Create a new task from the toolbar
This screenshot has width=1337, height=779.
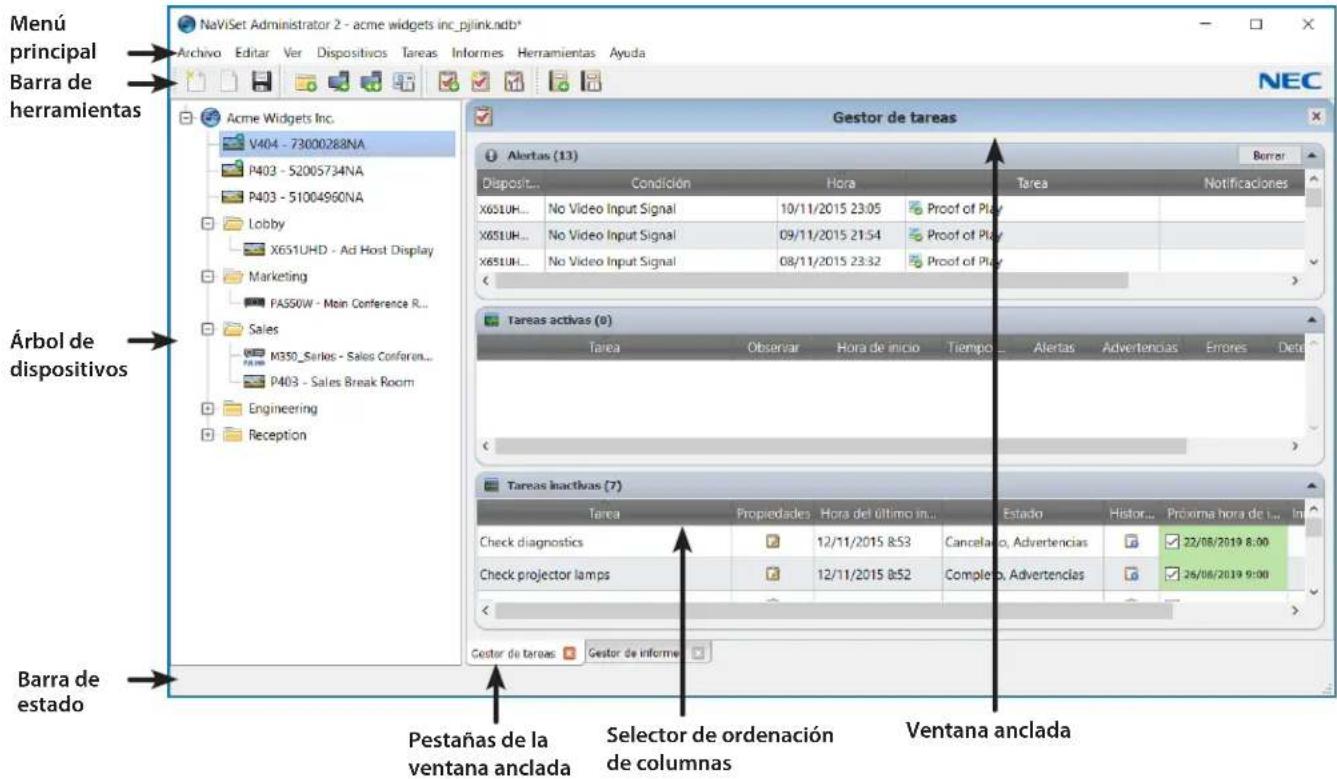[447, 80]
